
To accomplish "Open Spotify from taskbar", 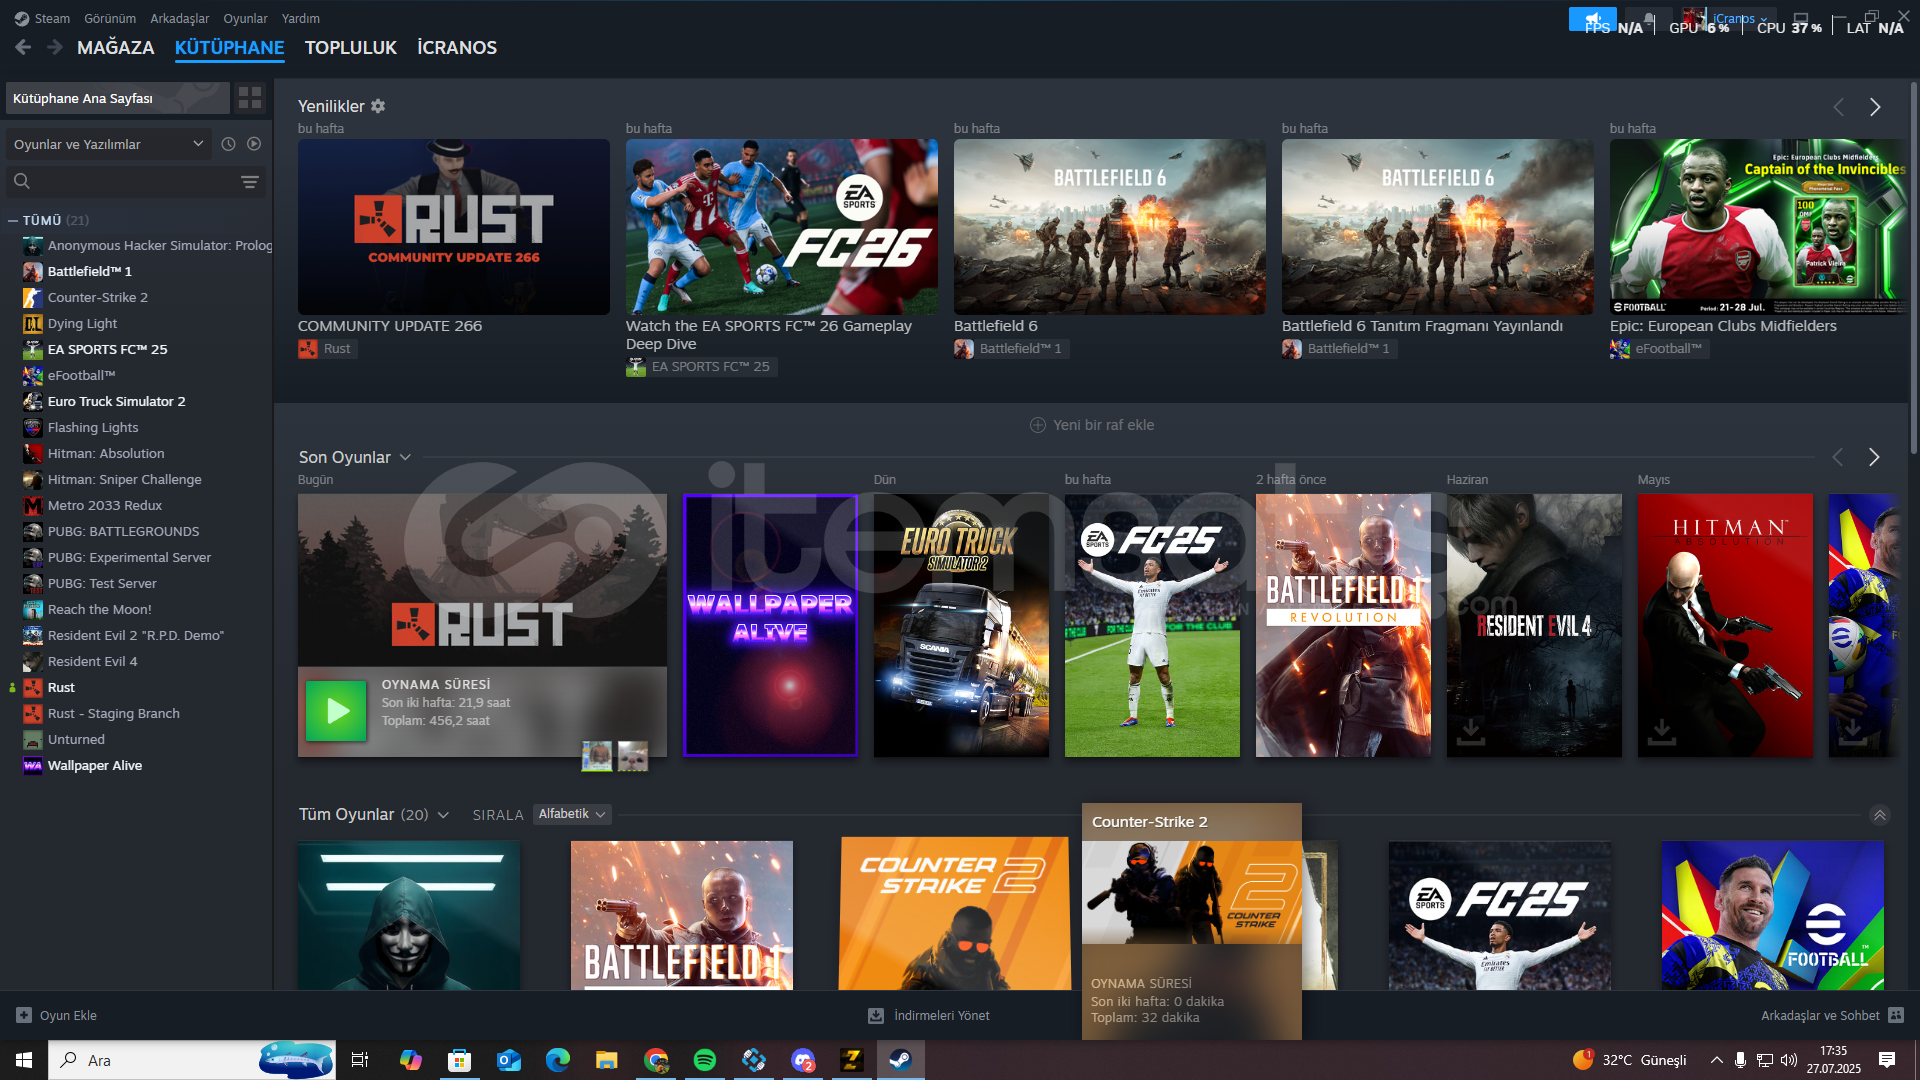I will point(705,1060).
